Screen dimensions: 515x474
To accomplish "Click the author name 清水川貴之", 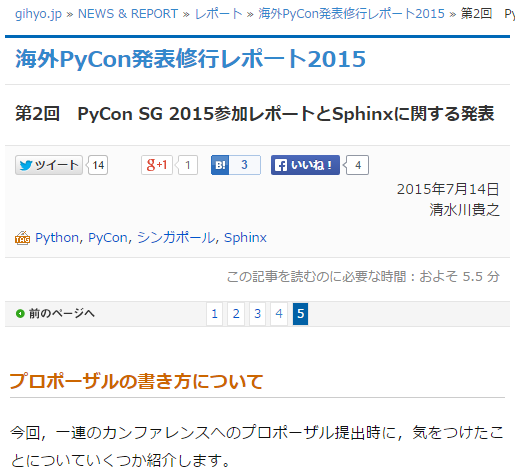I will pos(464,210).
